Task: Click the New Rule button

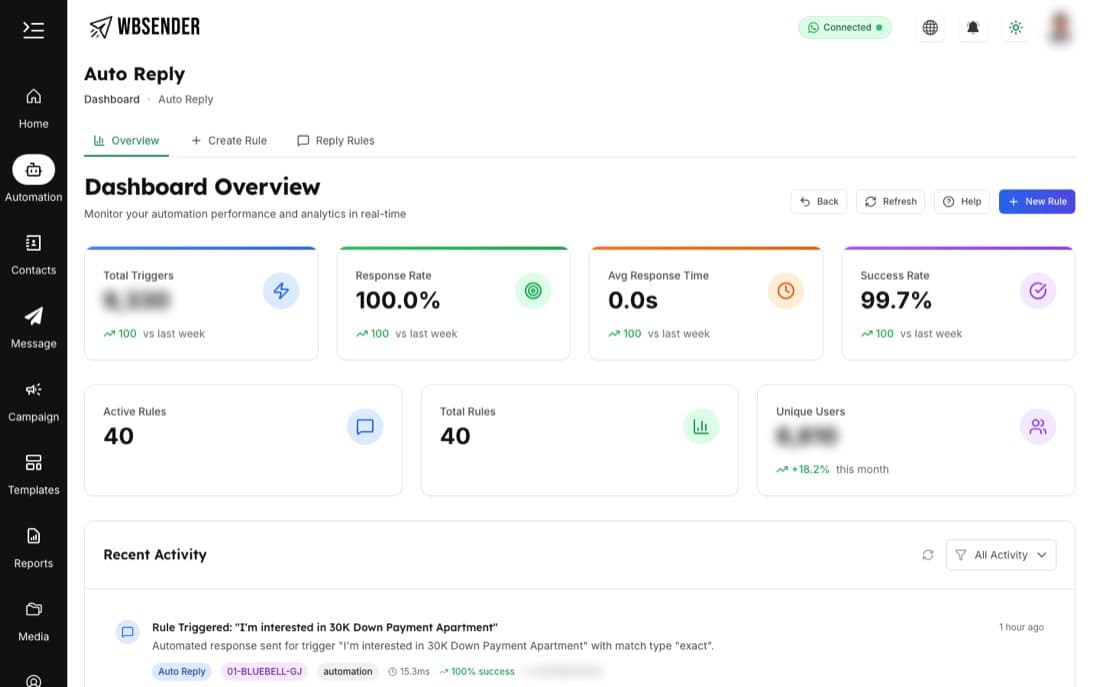Action: (1037, 201)
